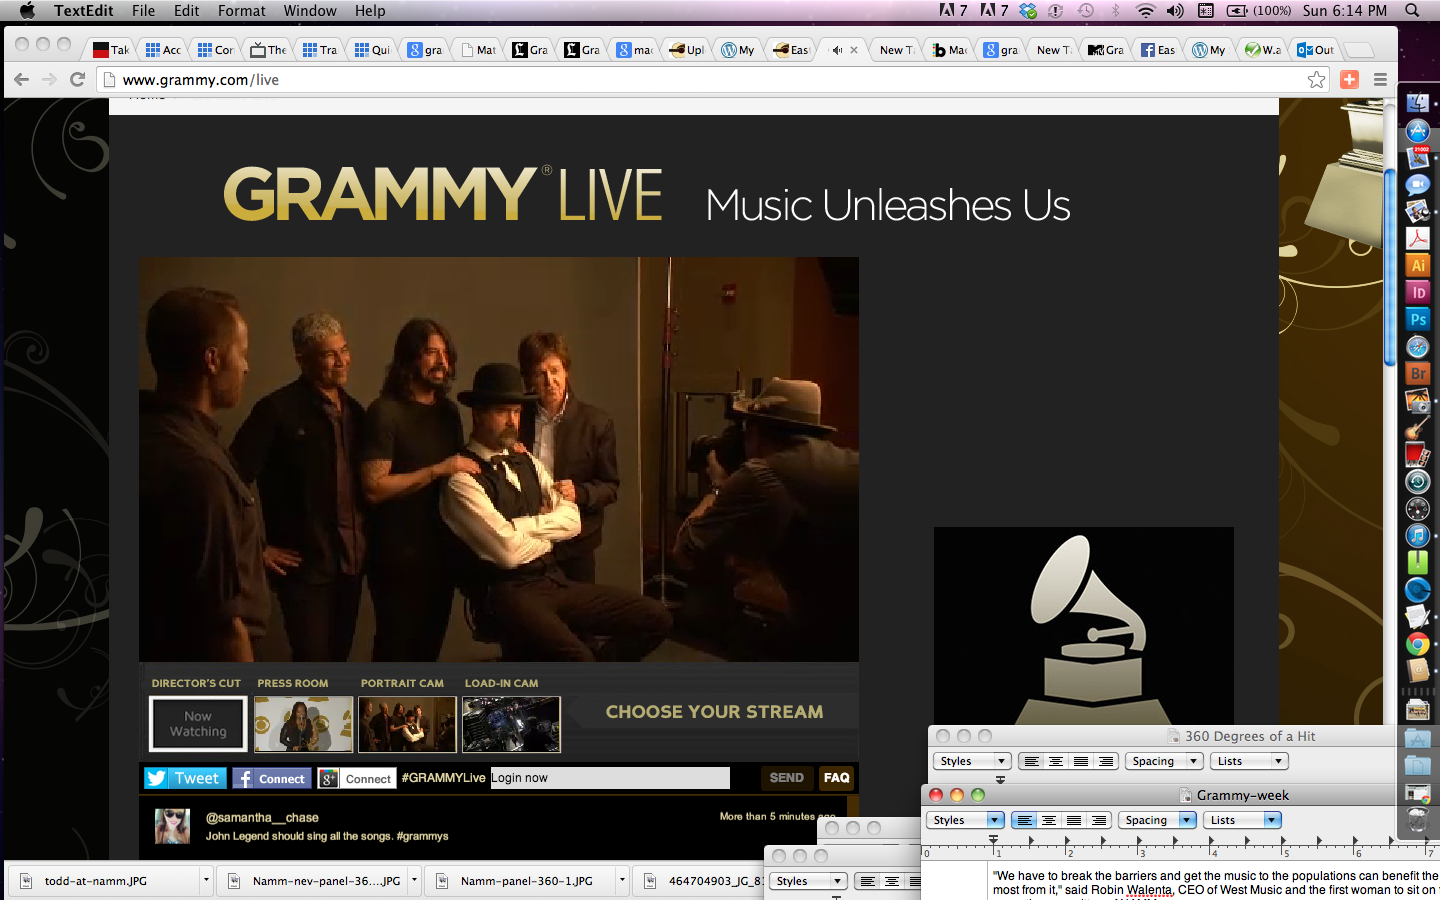Go back to the previous page in Chrome
Image resolution: width=1440 pixels, height=900 pixels.
point(21,79)
